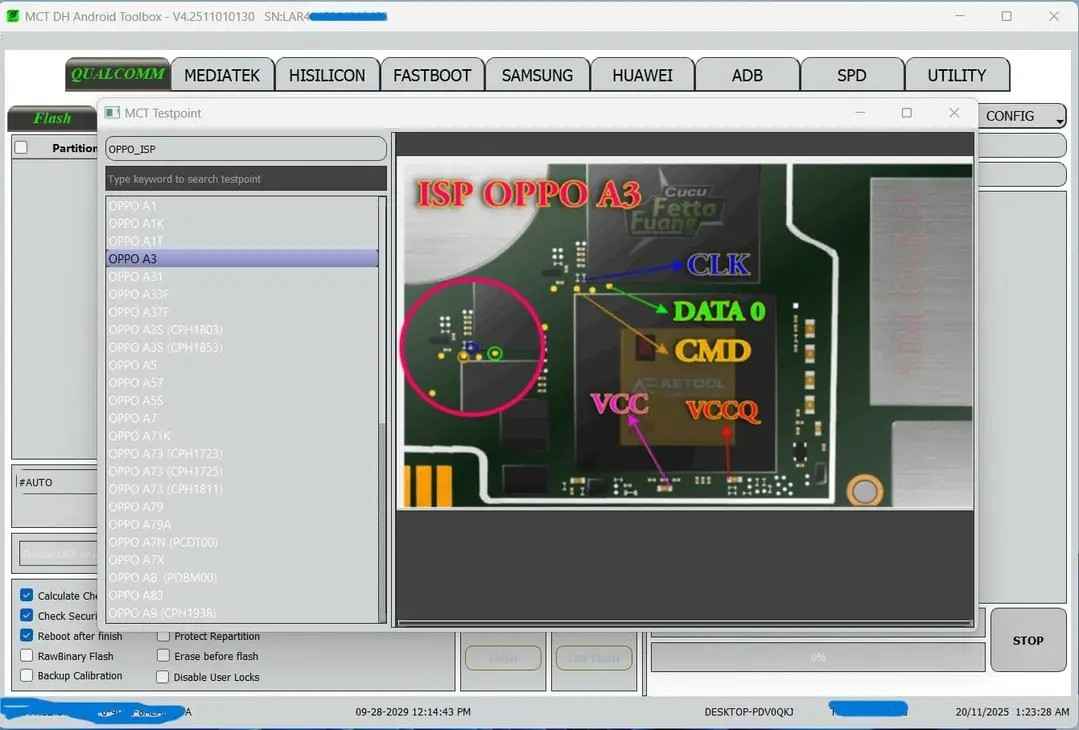The image size is (1079, 730).
Task: Select OPPO A73 (CPH1725) testpoint
Action: tap(242, 471)
